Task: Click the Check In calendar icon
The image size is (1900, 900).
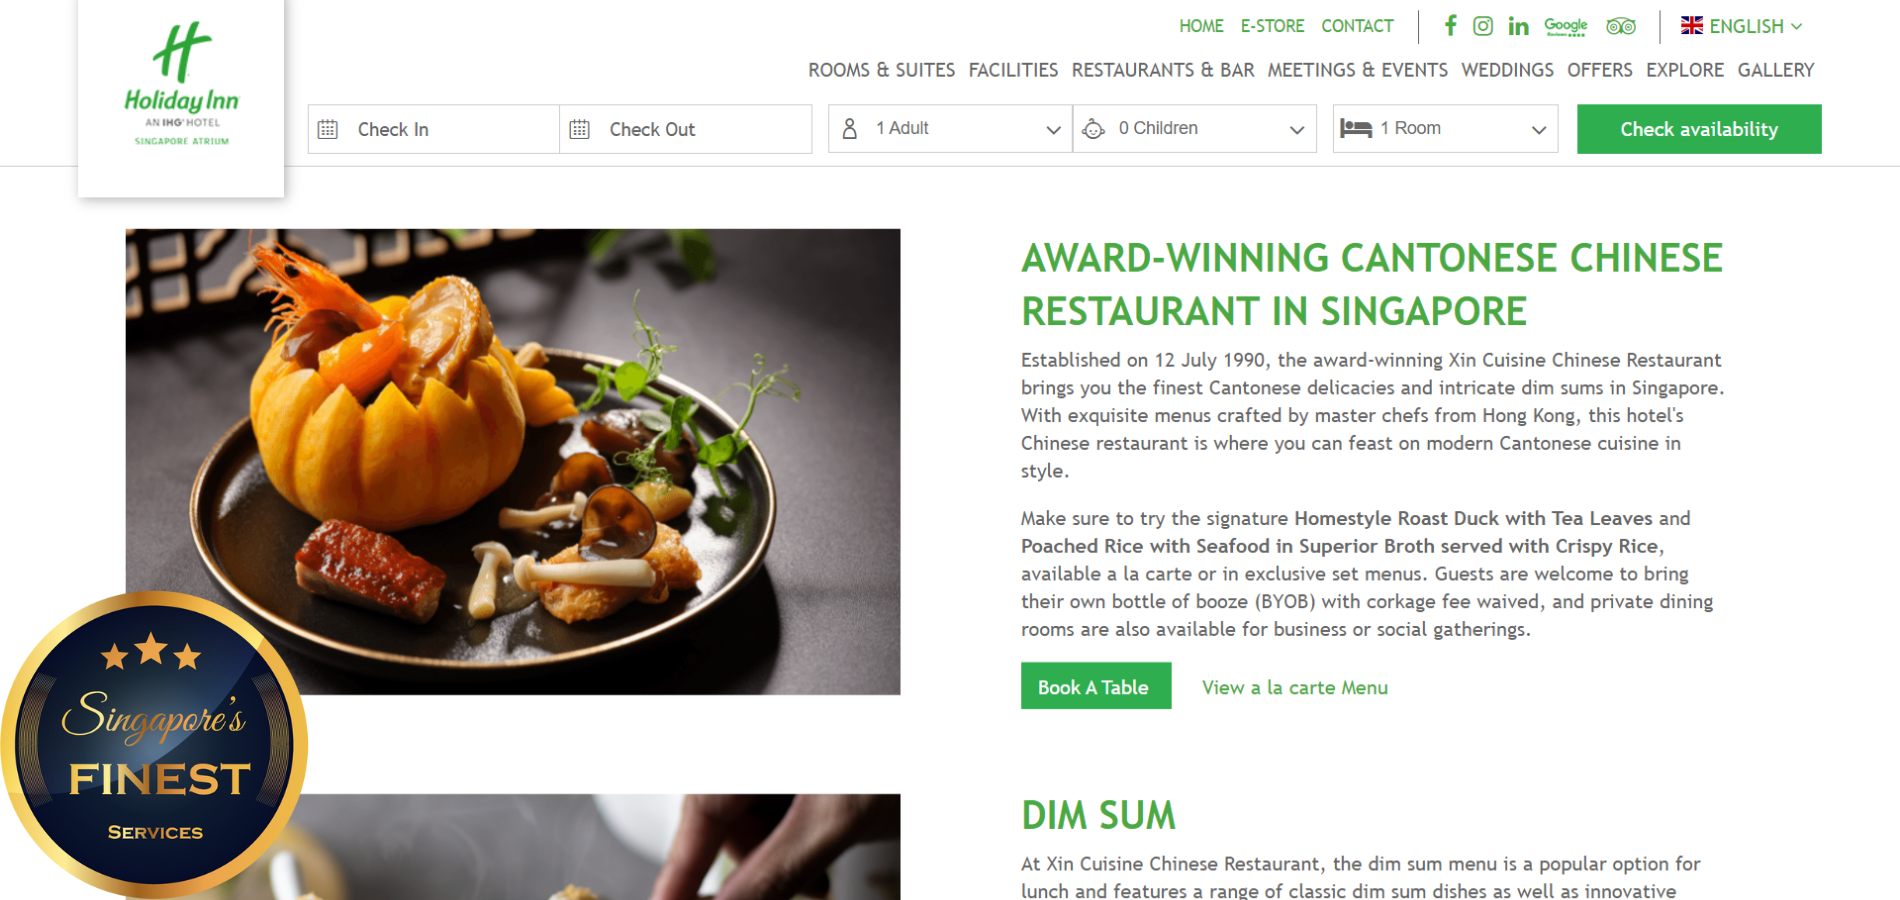Action: [x=328, y=129]
